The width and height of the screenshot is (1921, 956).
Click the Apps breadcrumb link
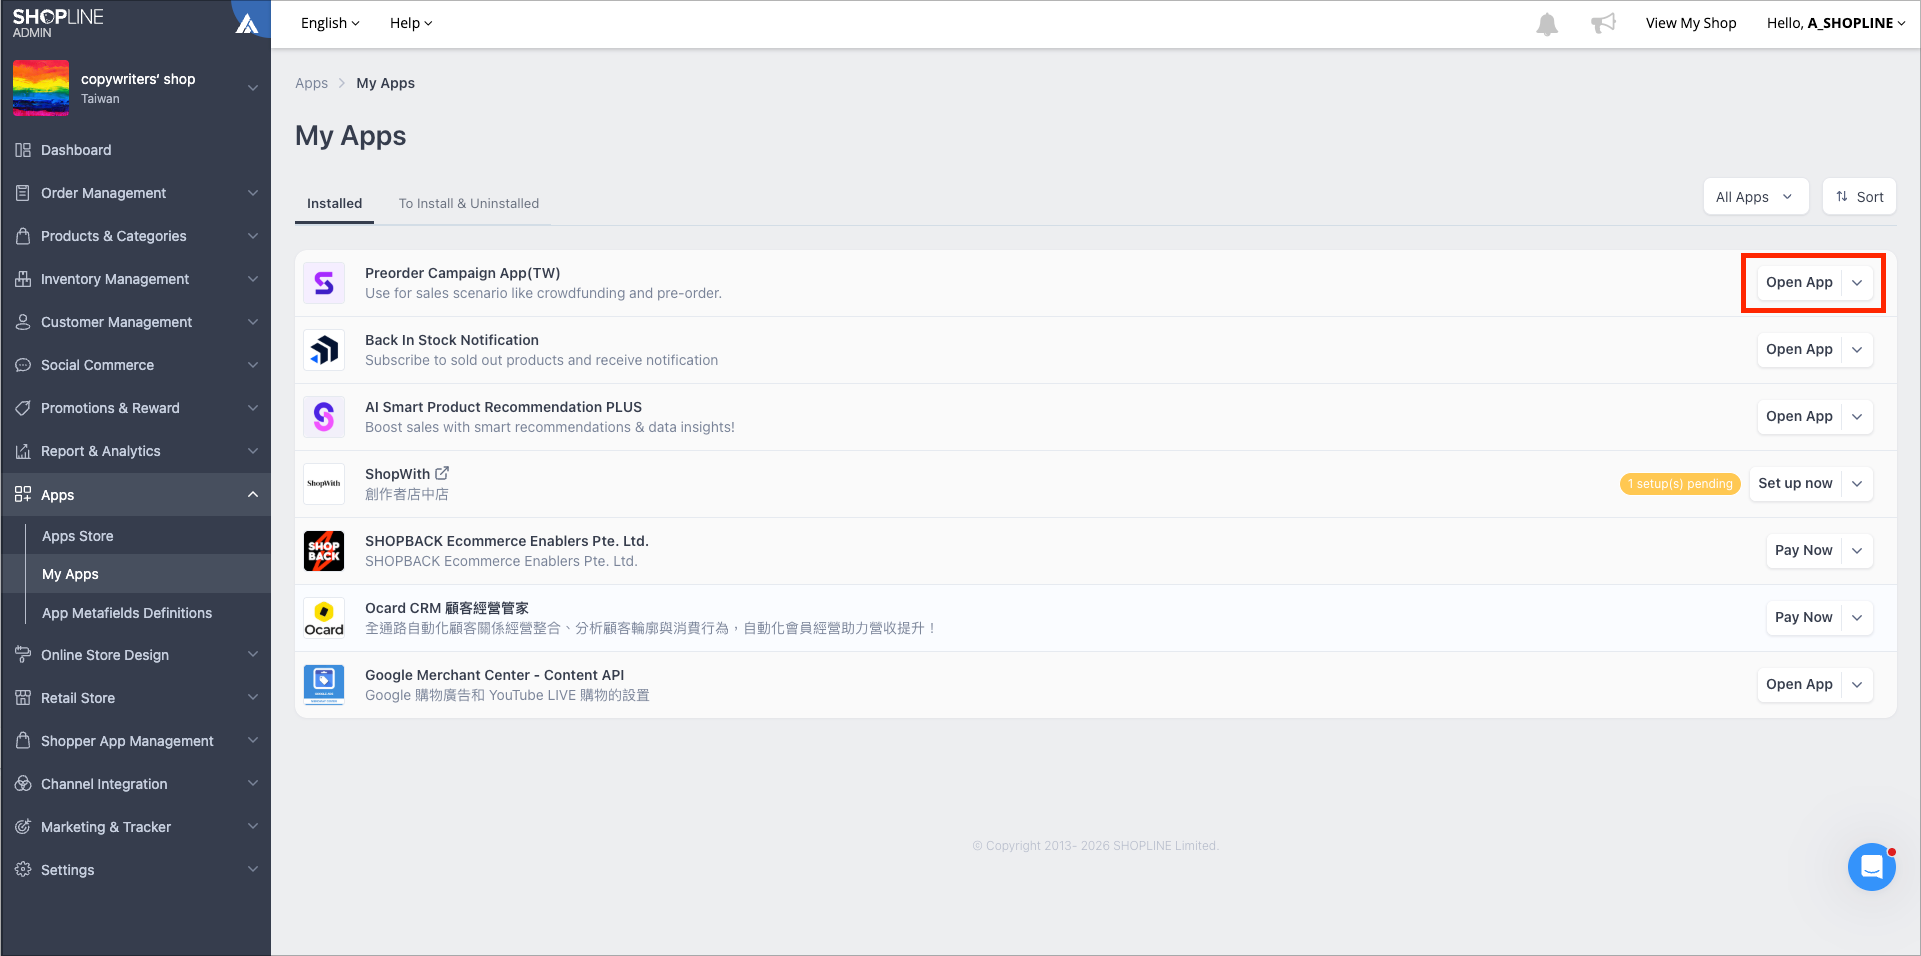311,83
